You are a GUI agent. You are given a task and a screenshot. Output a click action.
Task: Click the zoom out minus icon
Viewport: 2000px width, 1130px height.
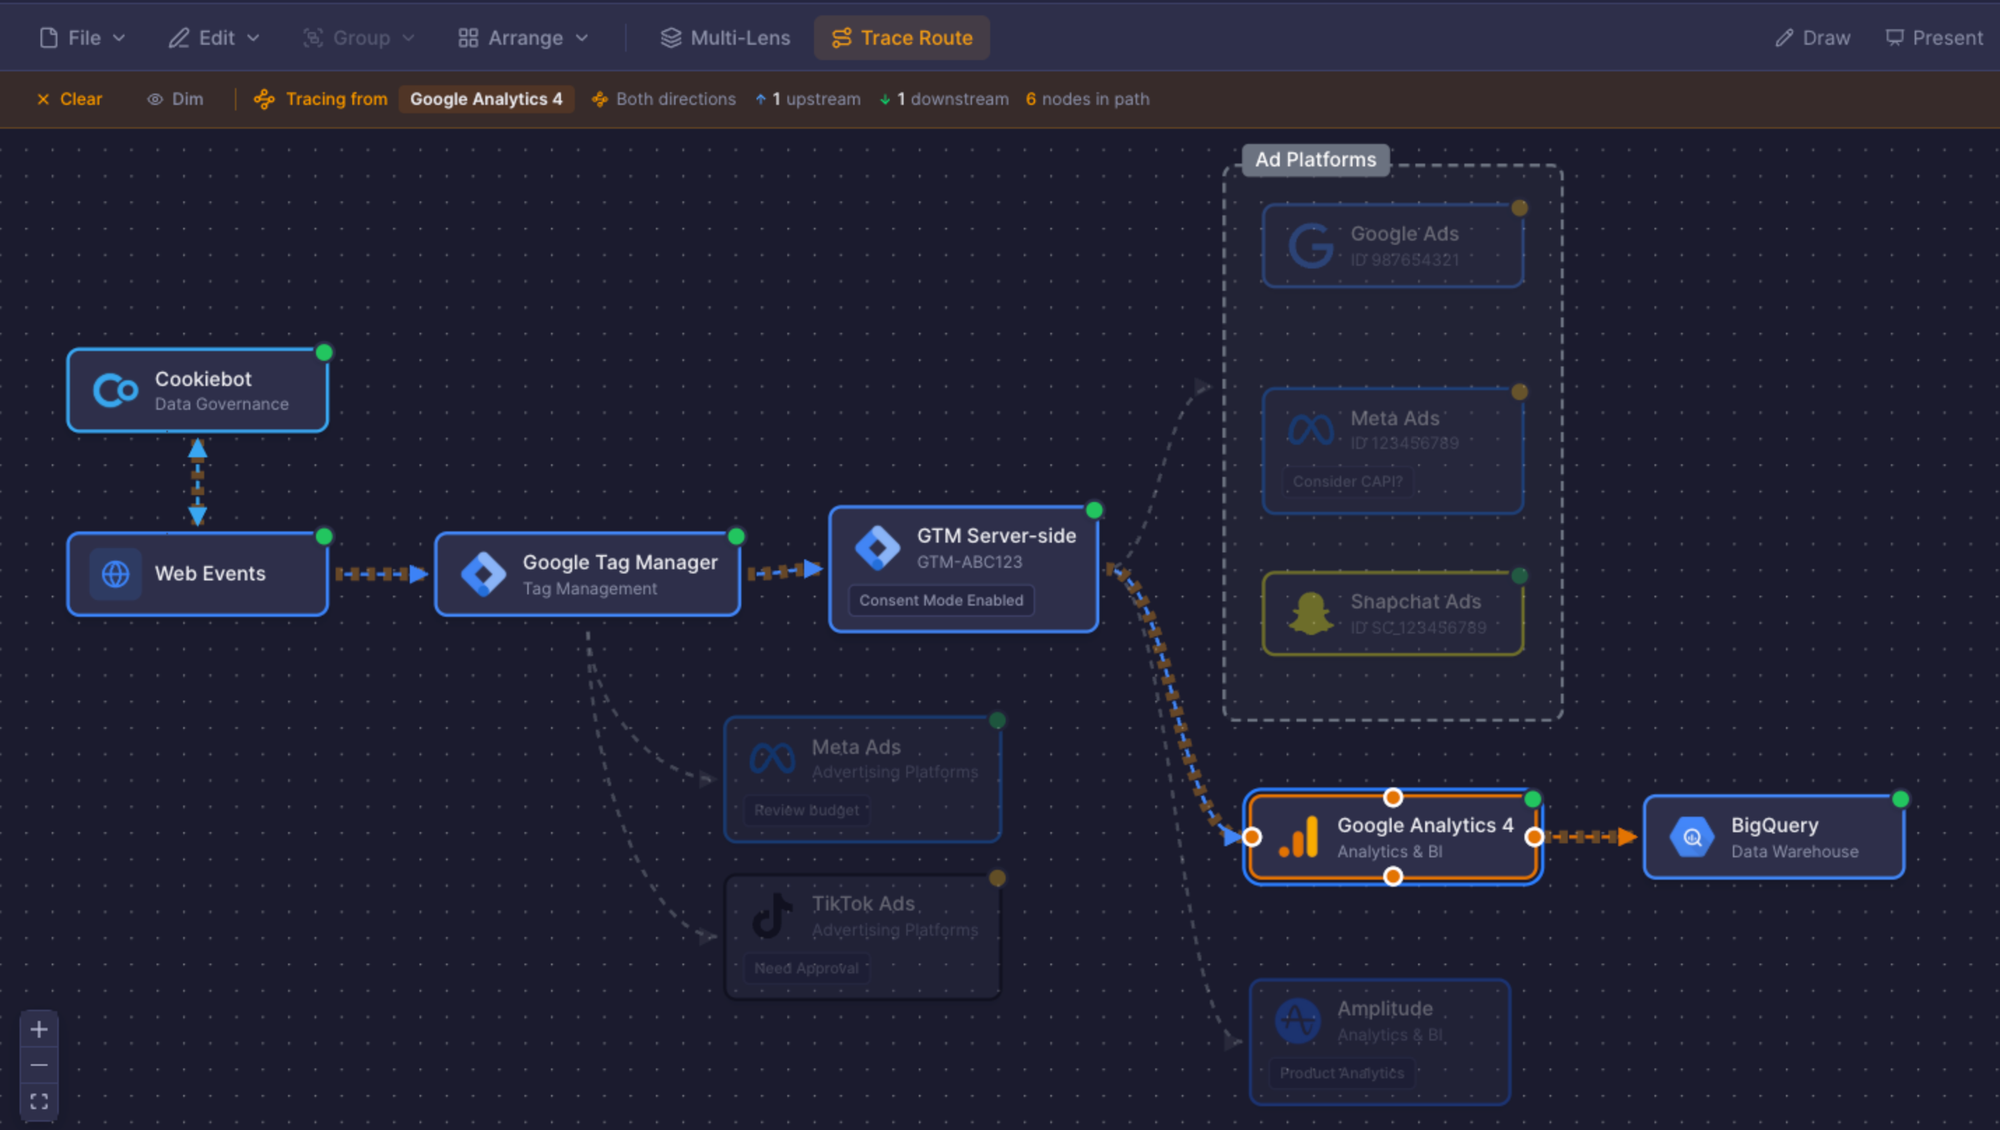pyautogui.click(x=39, y=1065)
